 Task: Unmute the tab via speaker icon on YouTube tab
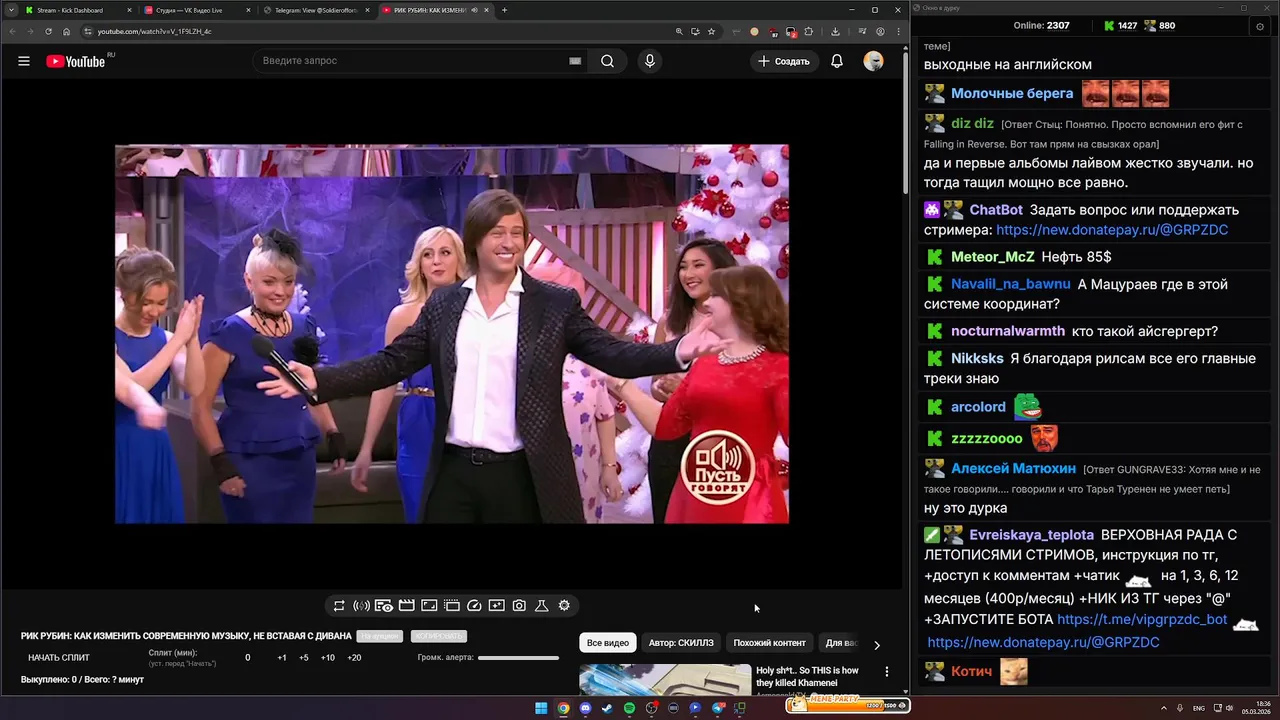[474, 10]
